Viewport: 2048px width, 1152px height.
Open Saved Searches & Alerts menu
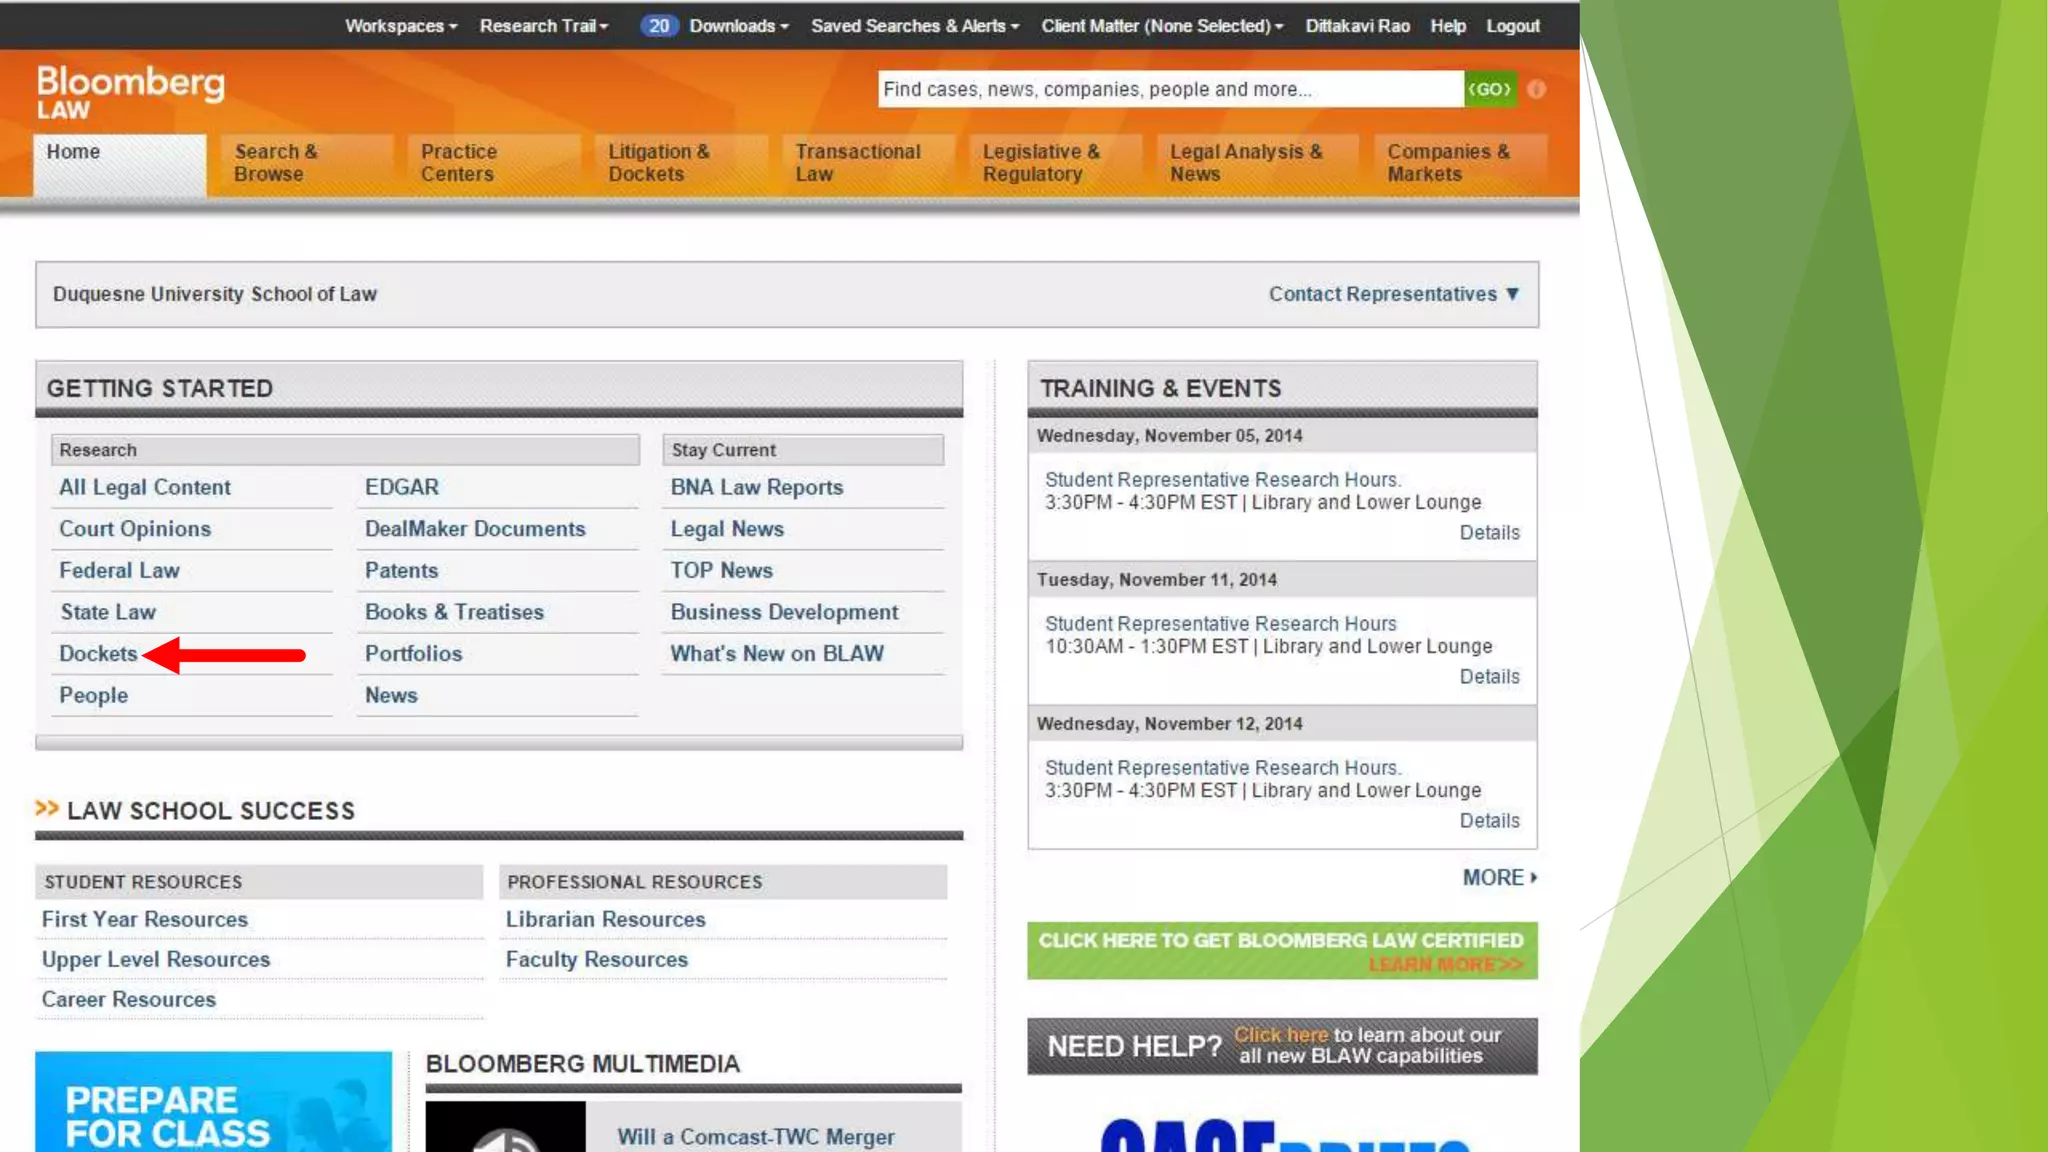(x=914, y=26)
